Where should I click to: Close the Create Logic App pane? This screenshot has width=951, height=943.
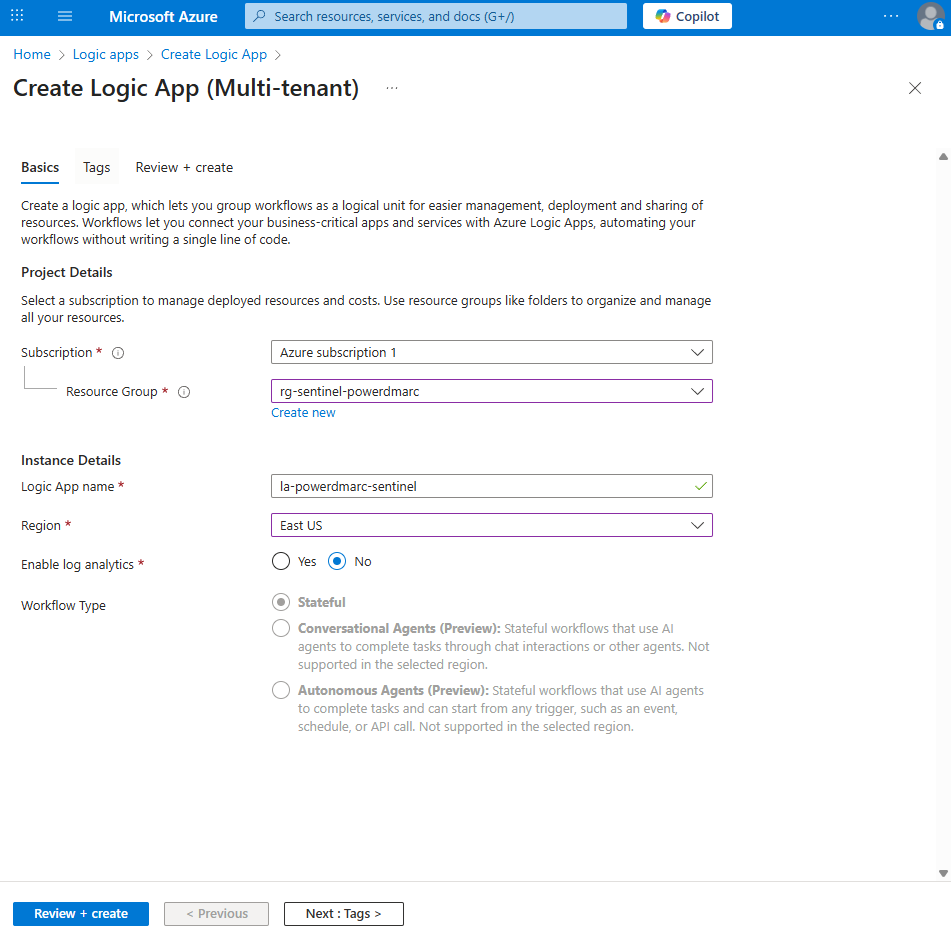pos(915,89)
